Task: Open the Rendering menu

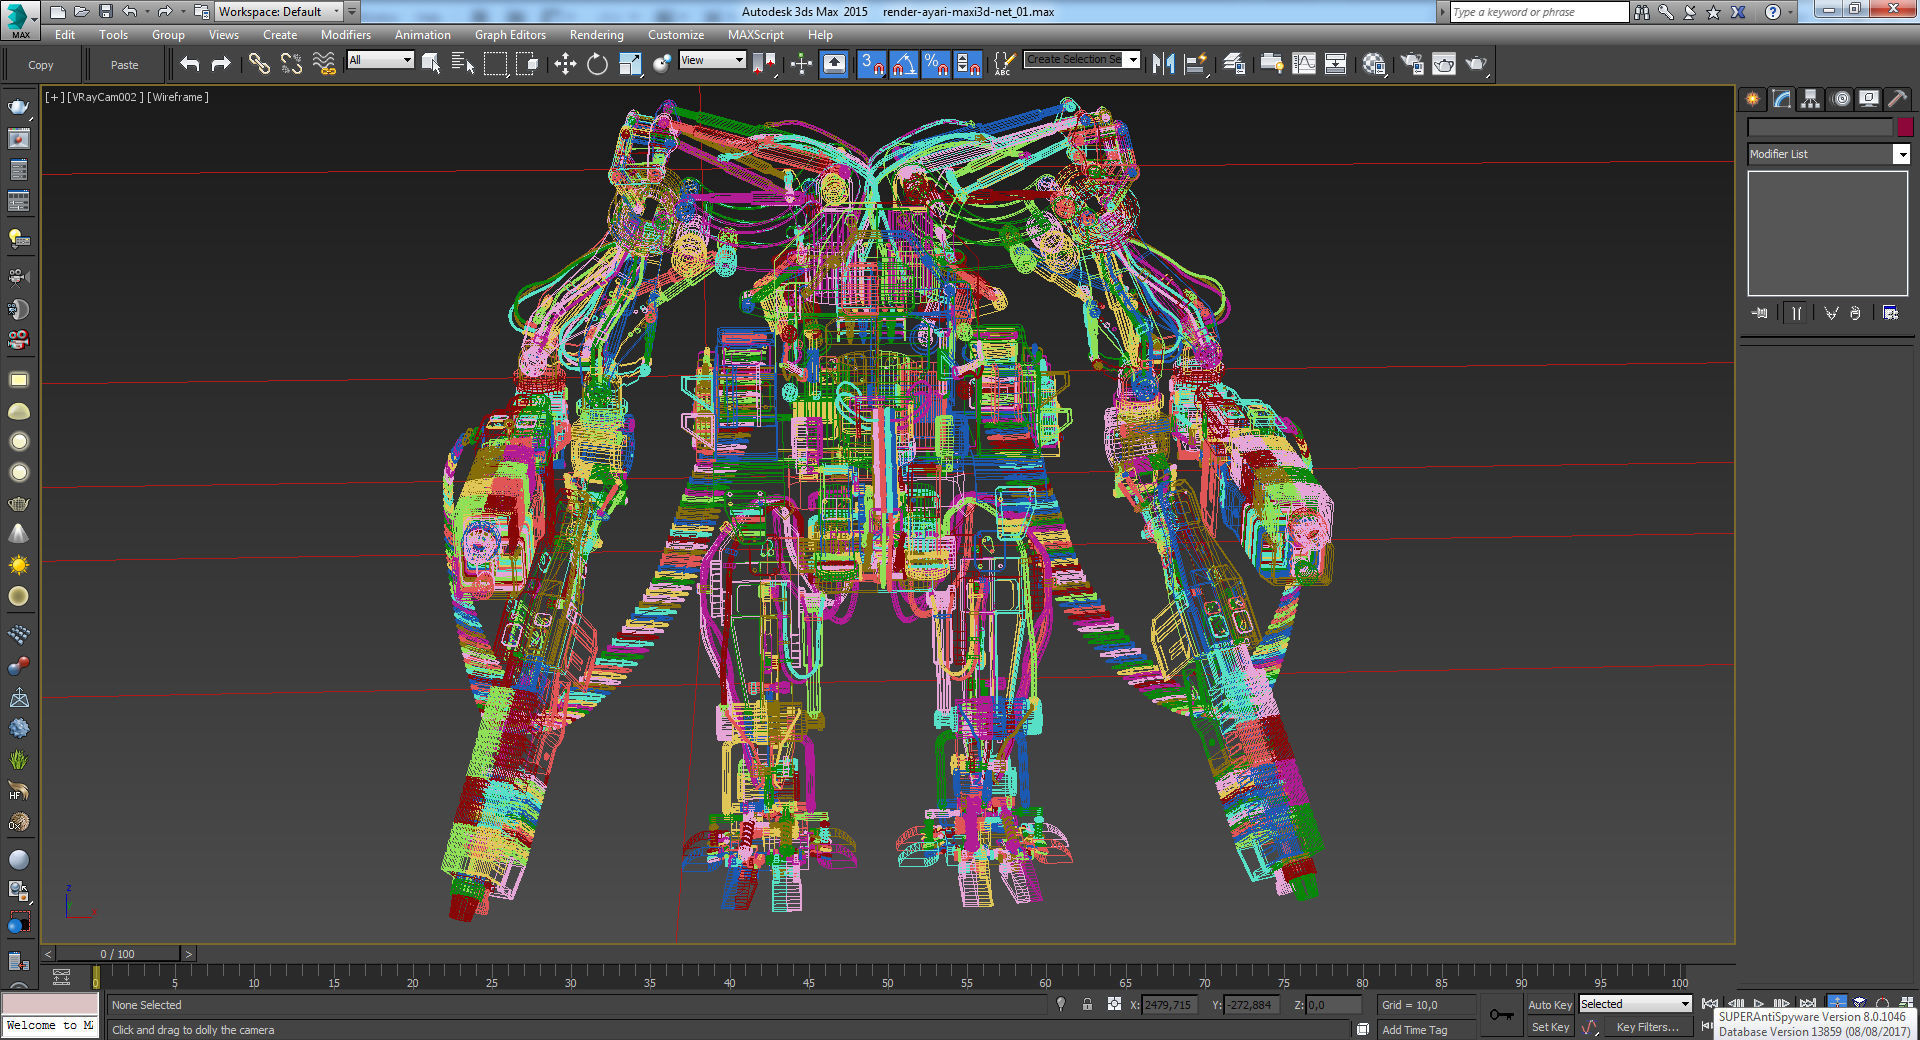Action: click(x=597, y=35)
